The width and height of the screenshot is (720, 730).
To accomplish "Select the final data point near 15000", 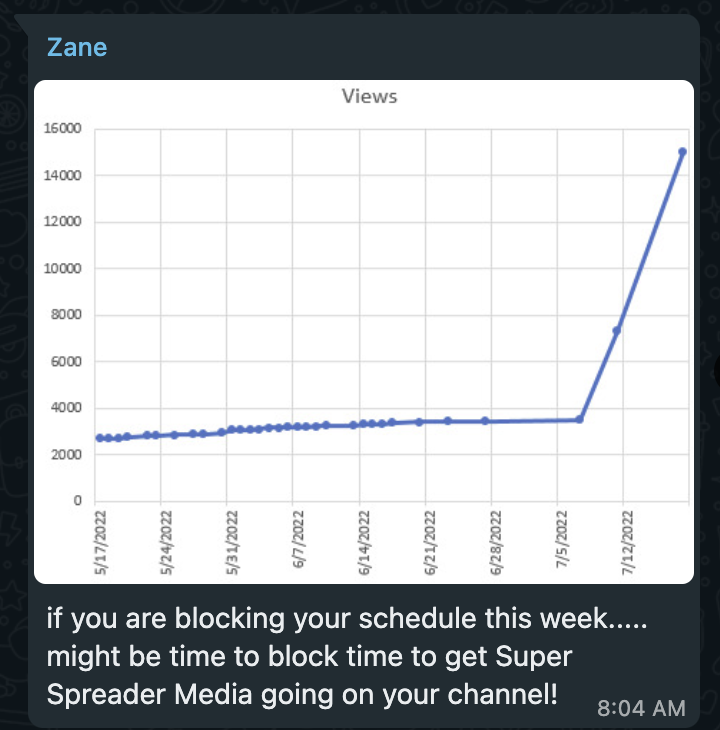I will (682, 152).
